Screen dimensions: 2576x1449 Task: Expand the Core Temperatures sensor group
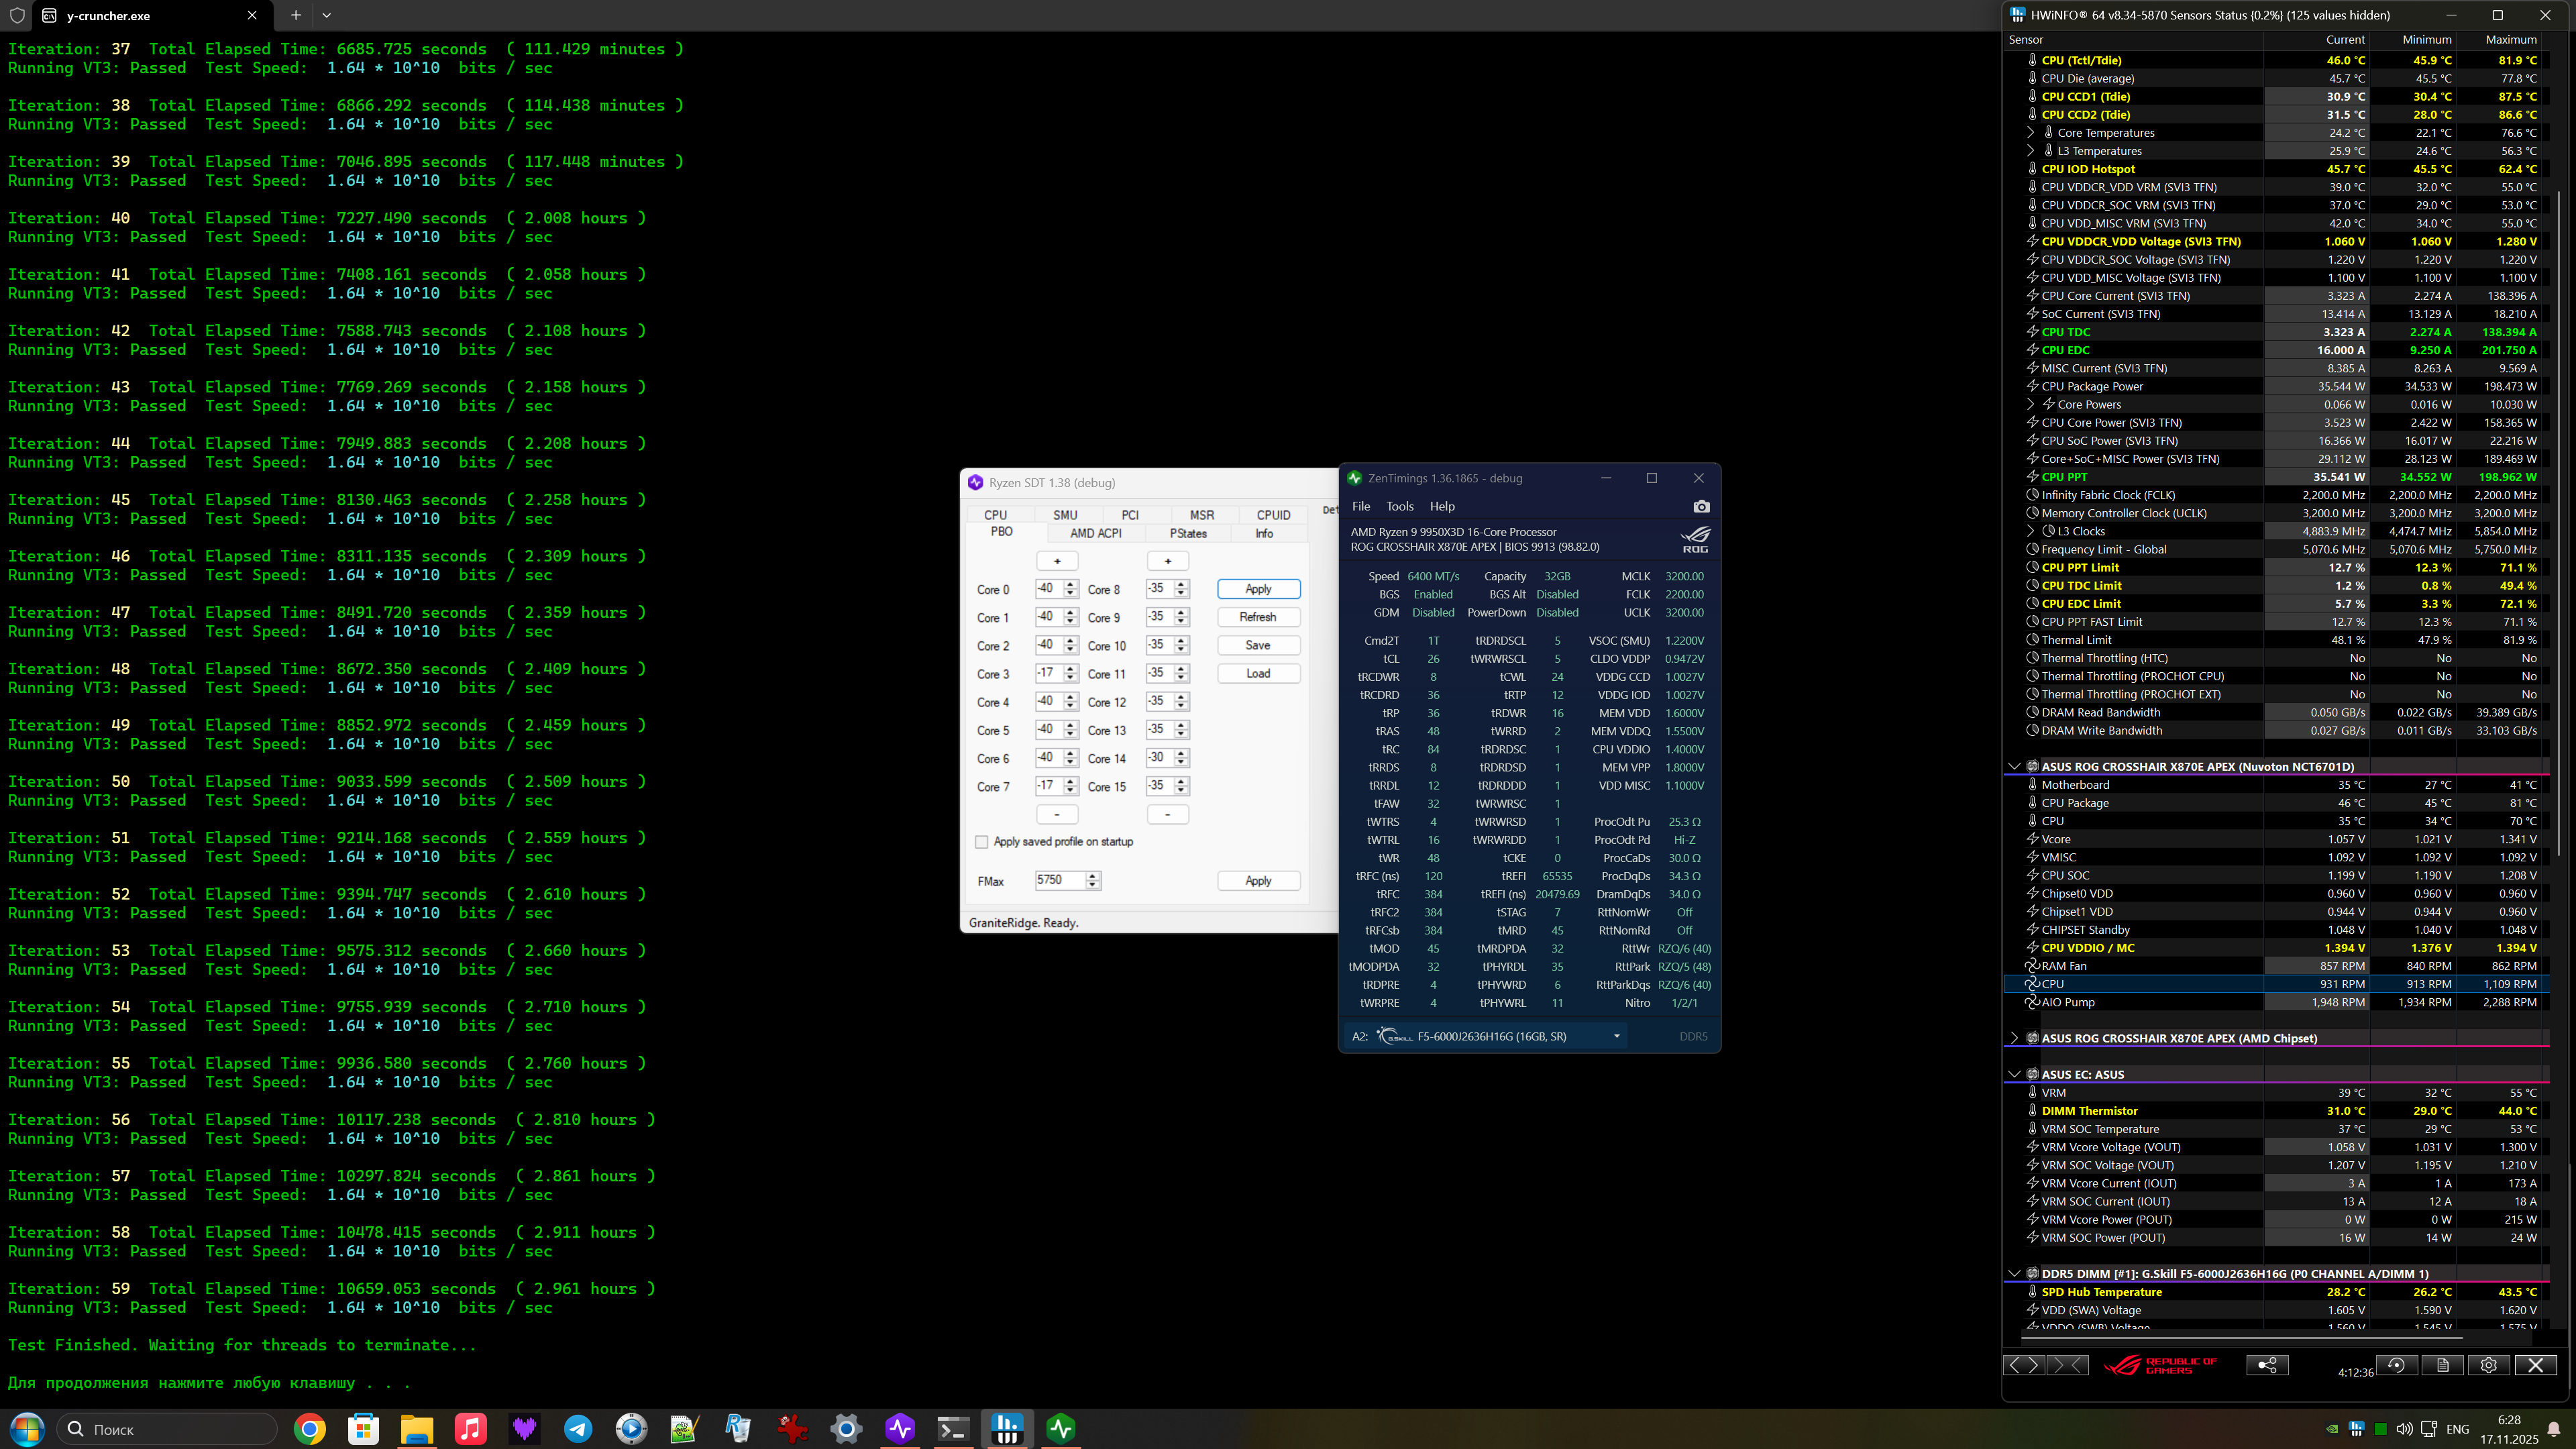2030,133
